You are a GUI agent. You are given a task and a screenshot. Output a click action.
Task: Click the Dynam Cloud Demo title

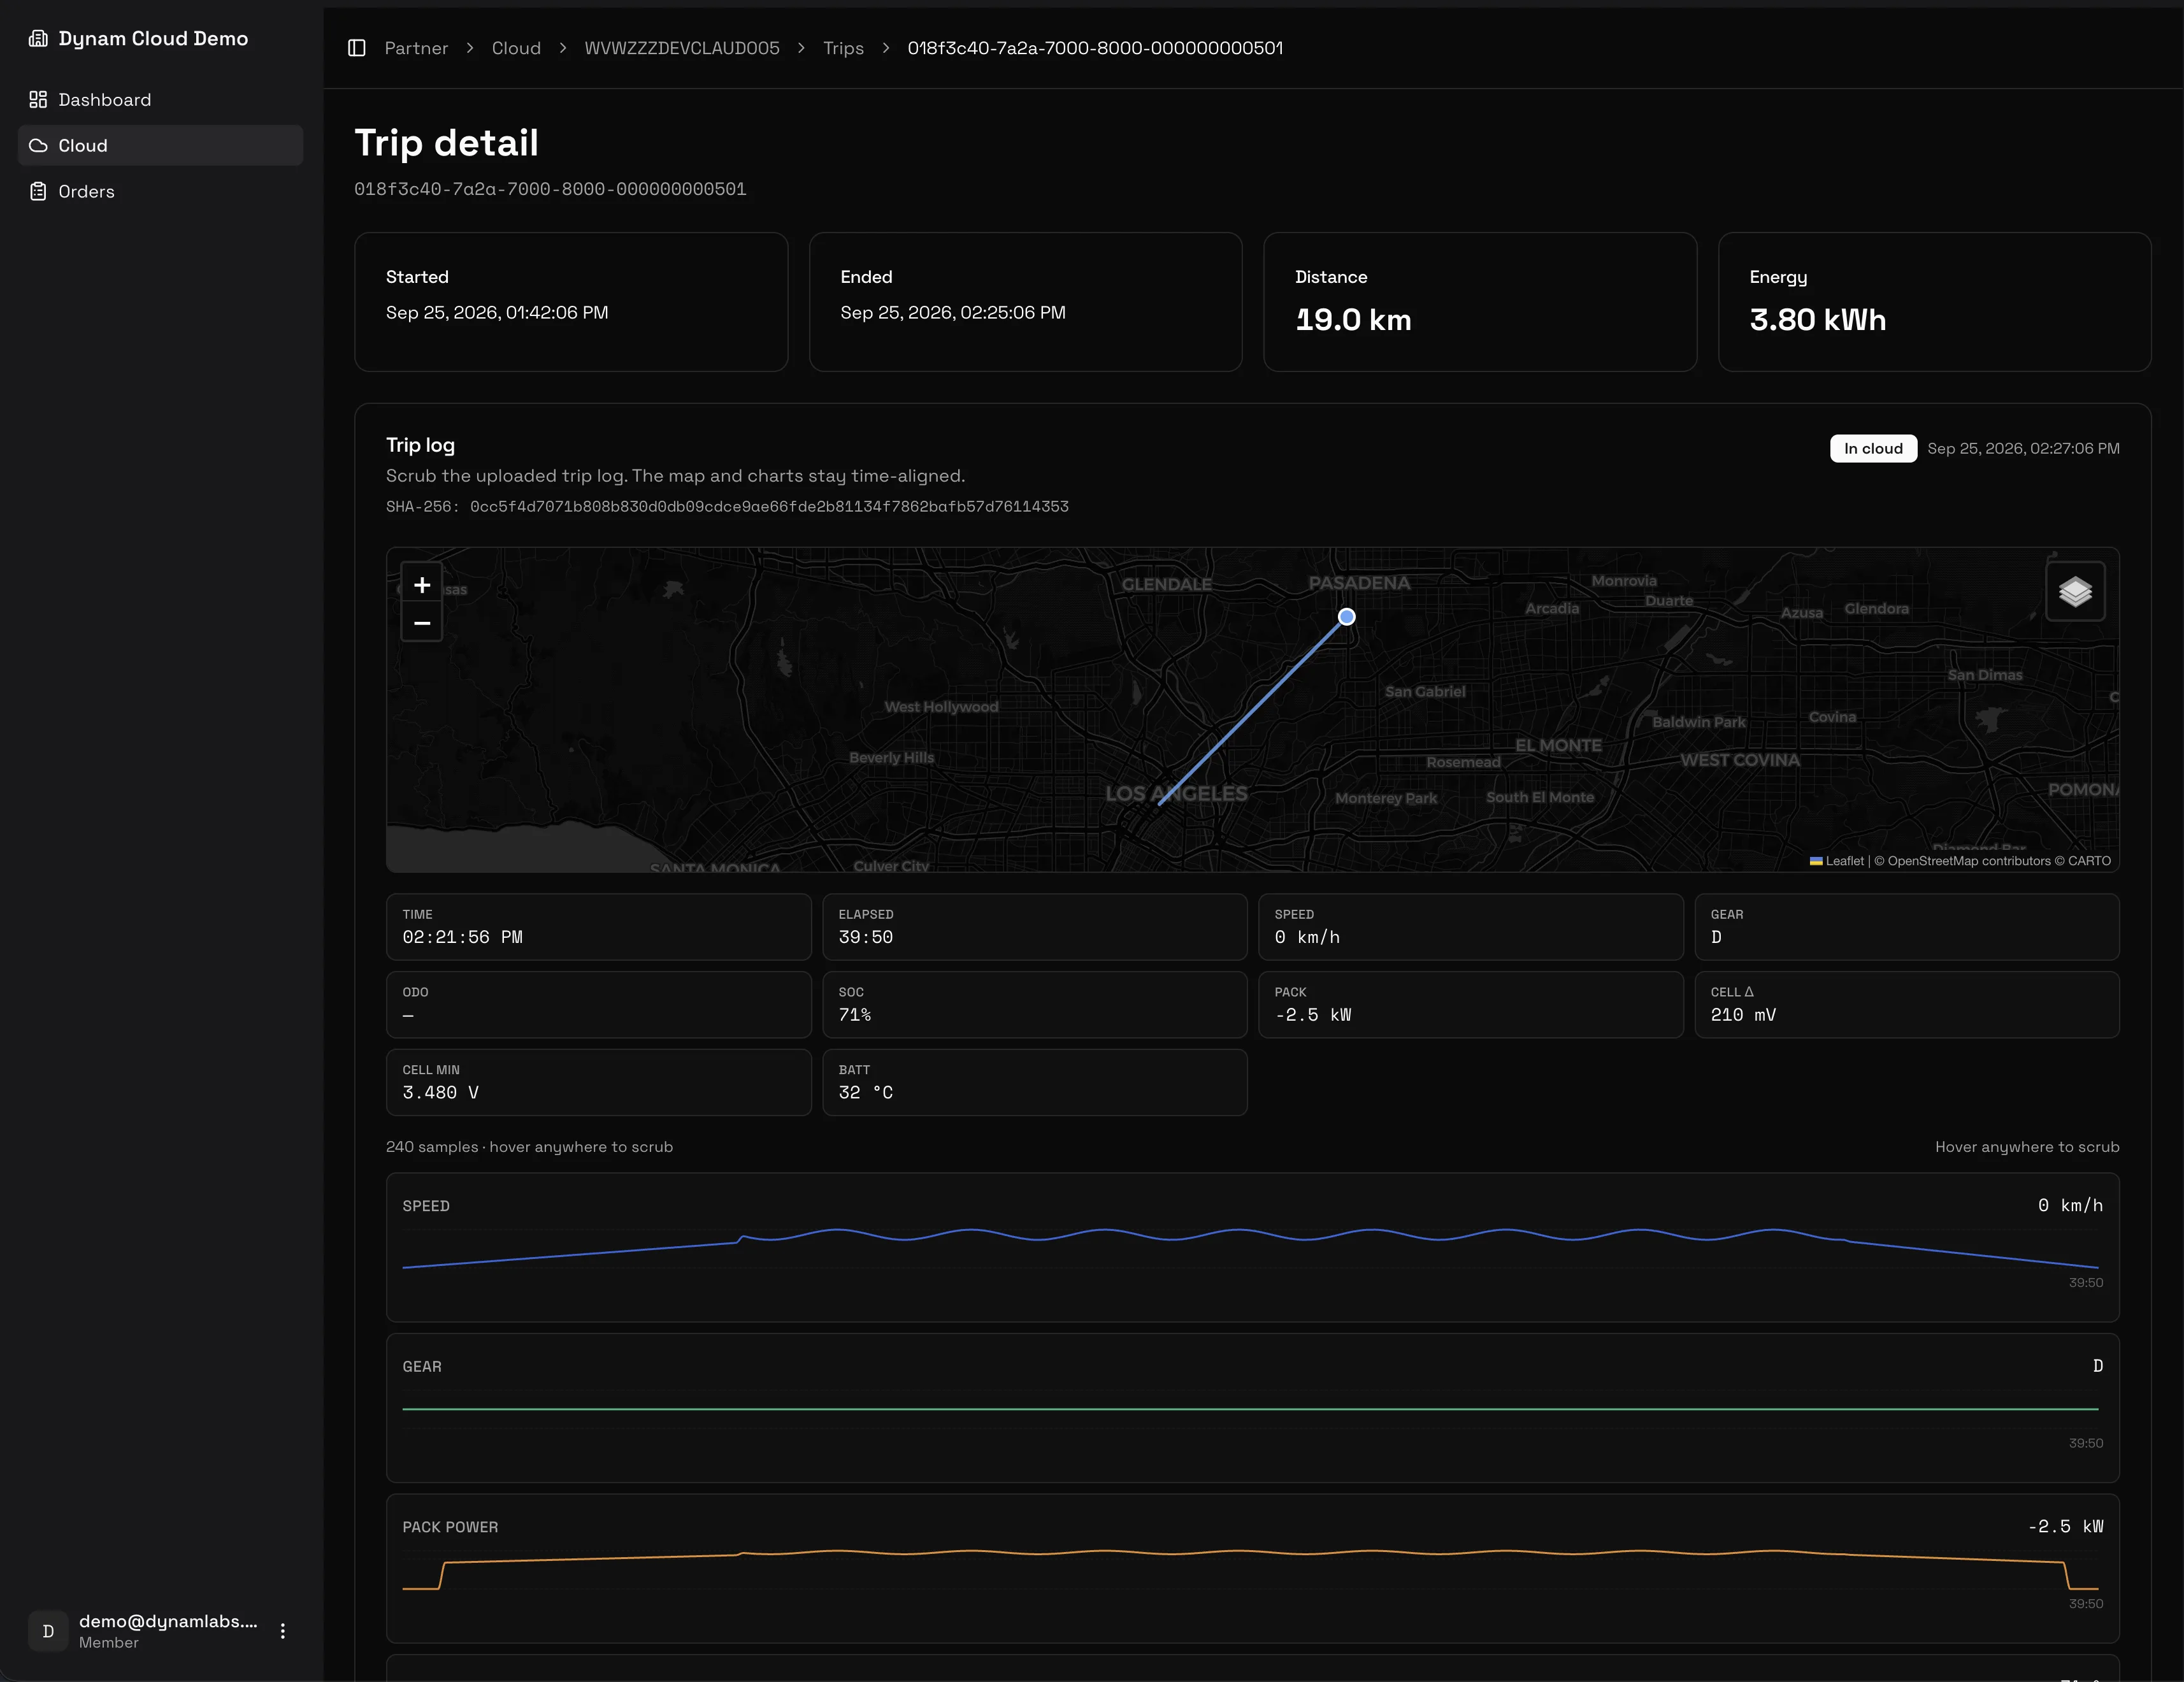point(153,38)
